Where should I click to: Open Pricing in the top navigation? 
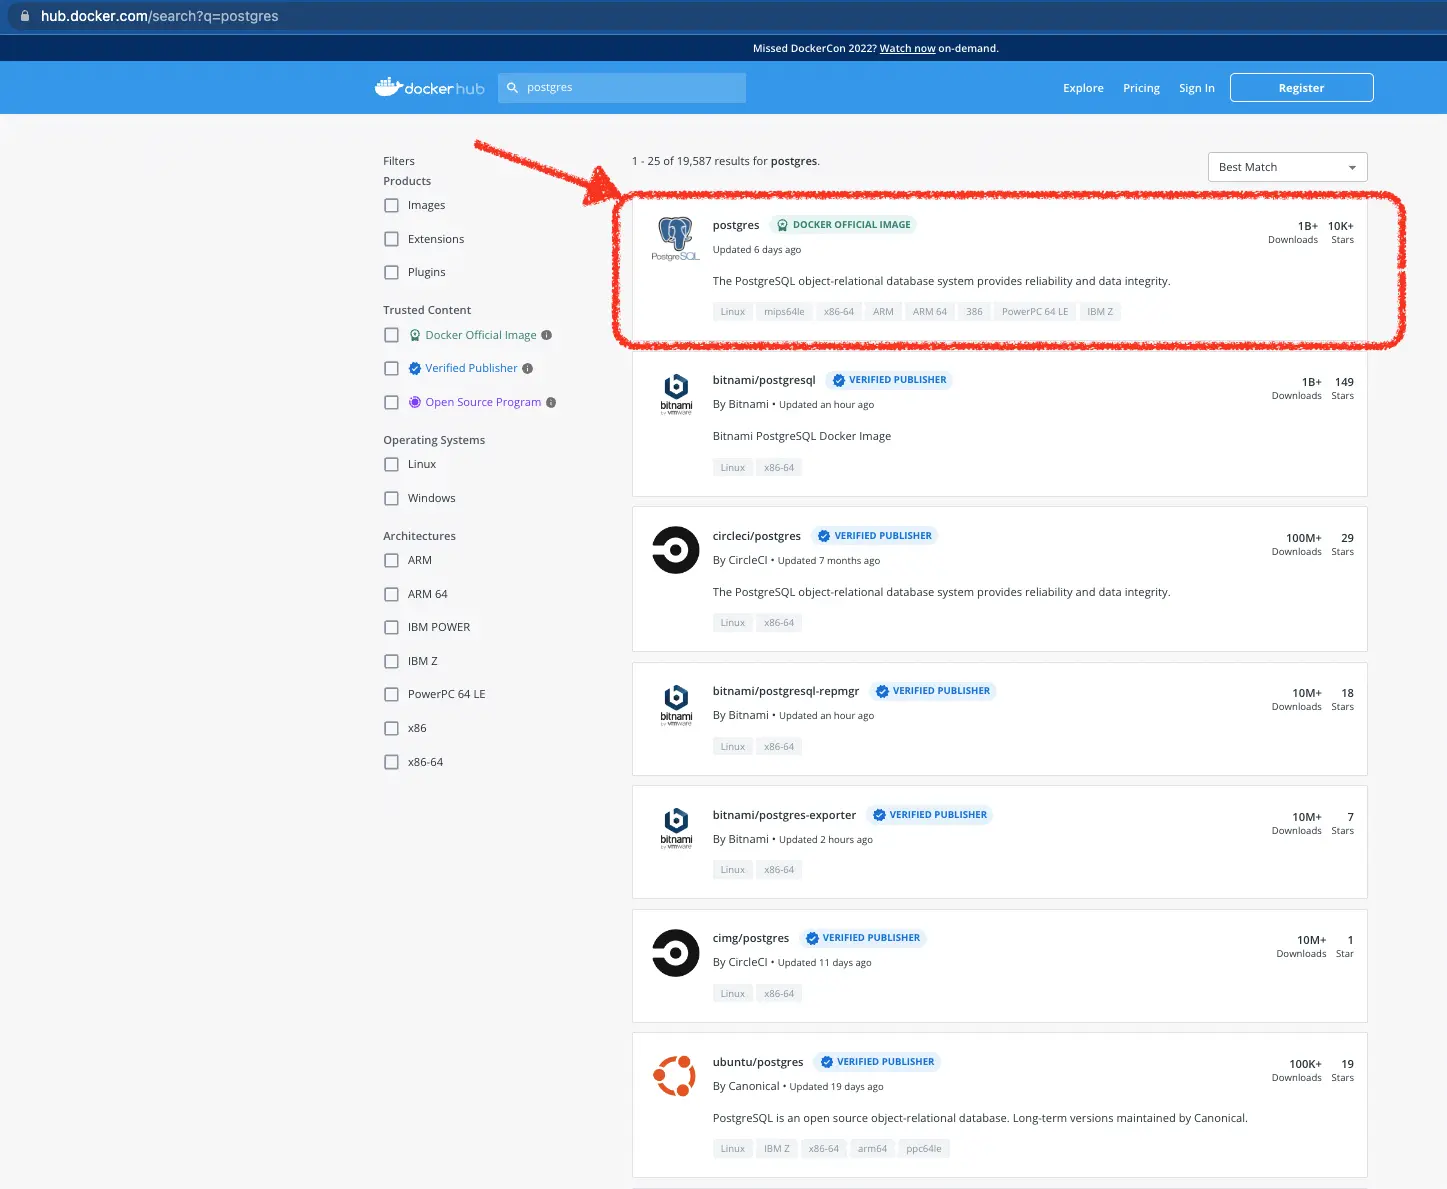pyautogui.click(x=1141, y=88)
